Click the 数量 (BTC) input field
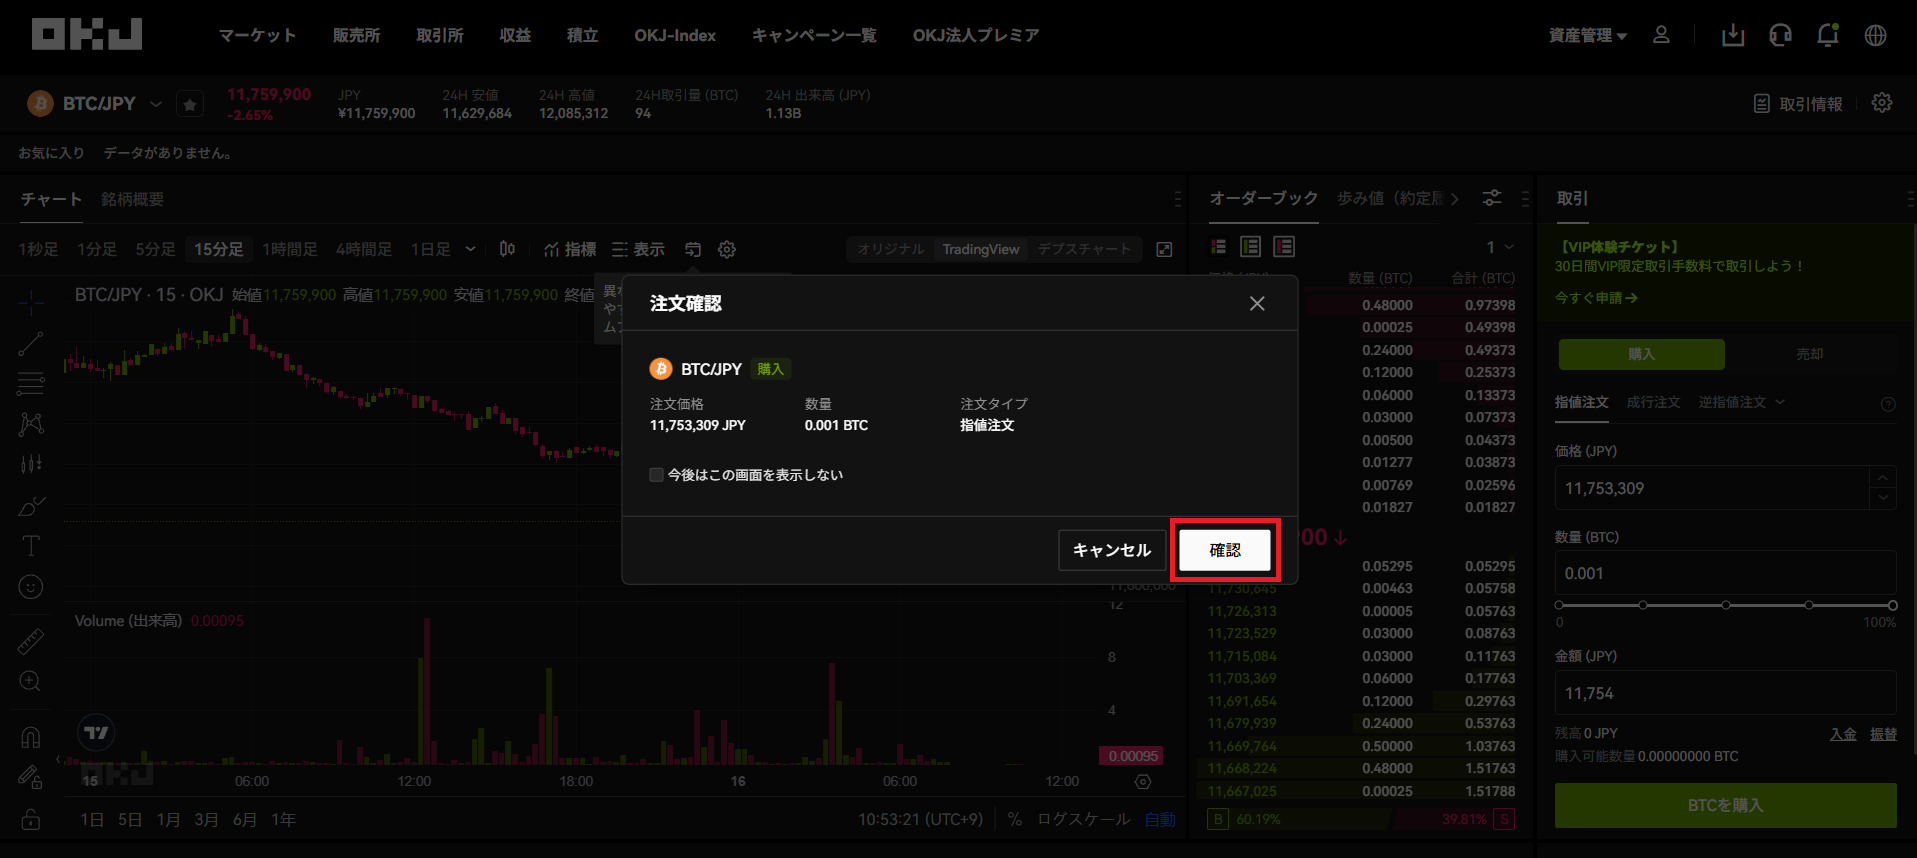1917x858 pixels. coord(1725,573)
